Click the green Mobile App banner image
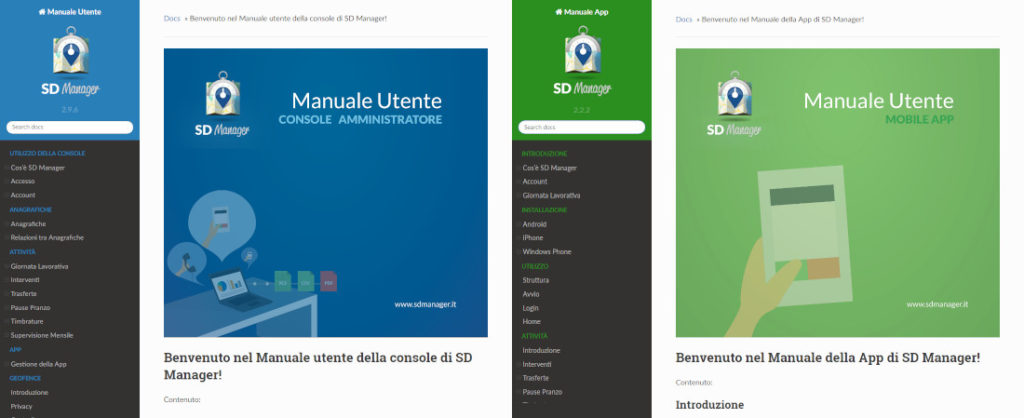 (837, 193)
